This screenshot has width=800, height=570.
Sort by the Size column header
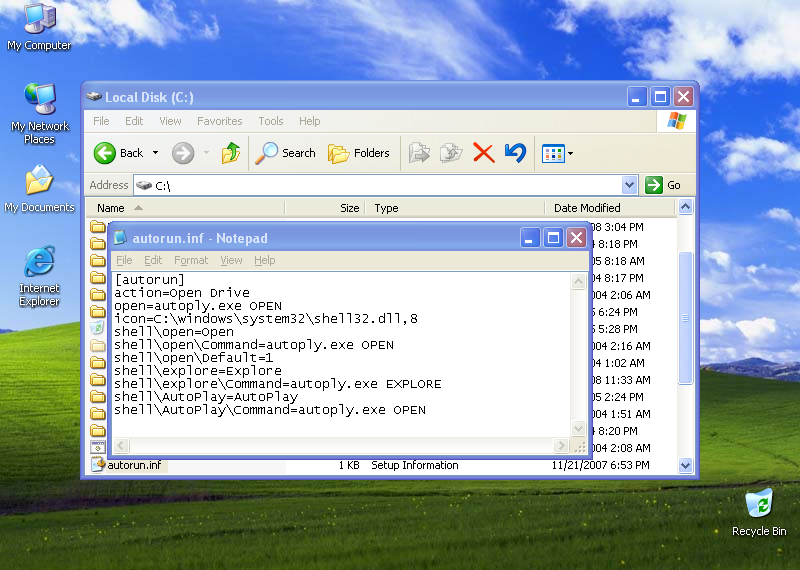click(x=324, y=208)
